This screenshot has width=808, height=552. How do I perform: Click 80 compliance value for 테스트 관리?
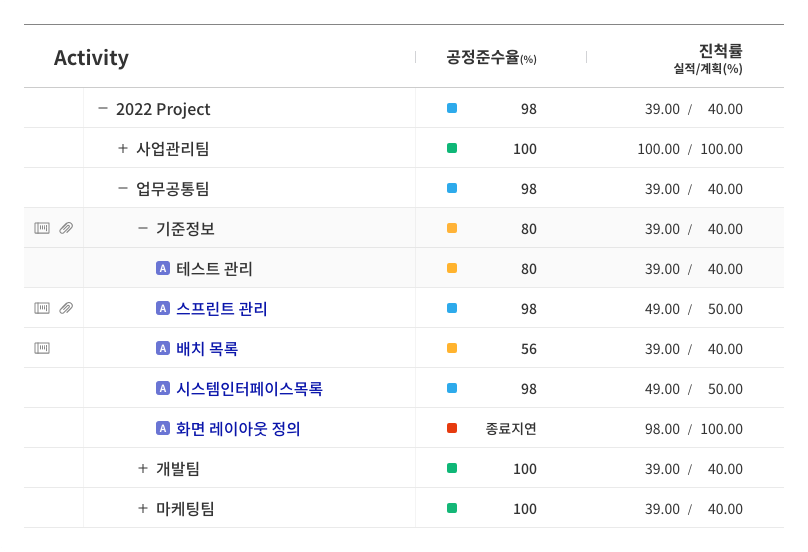tap(529, 269)
